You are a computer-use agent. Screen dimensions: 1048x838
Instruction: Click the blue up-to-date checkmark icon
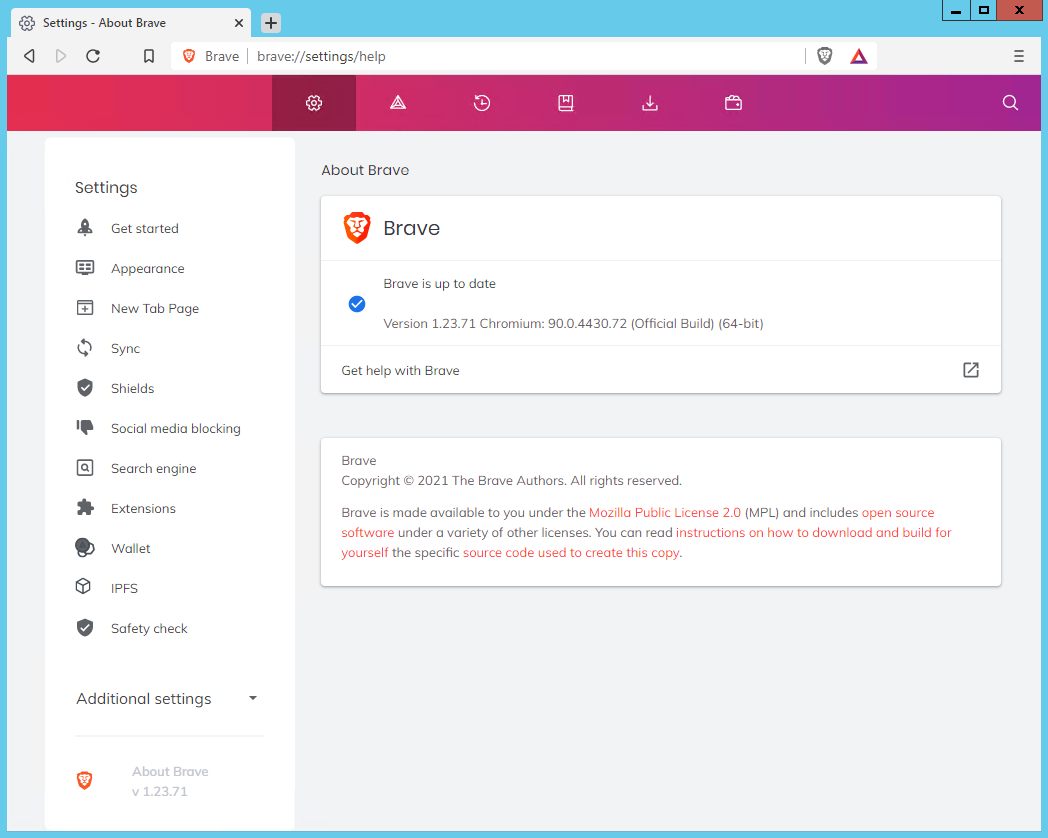tap(357, 304)
